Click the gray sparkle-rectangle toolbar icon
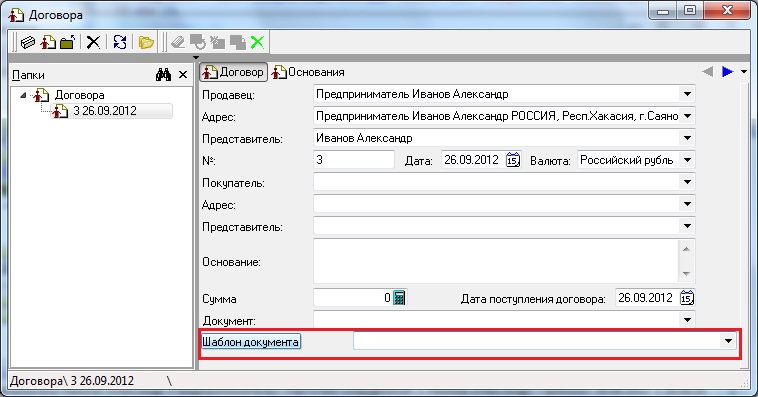Image resolution: width=758 pixels, height=397 pixels. point(218,43)
